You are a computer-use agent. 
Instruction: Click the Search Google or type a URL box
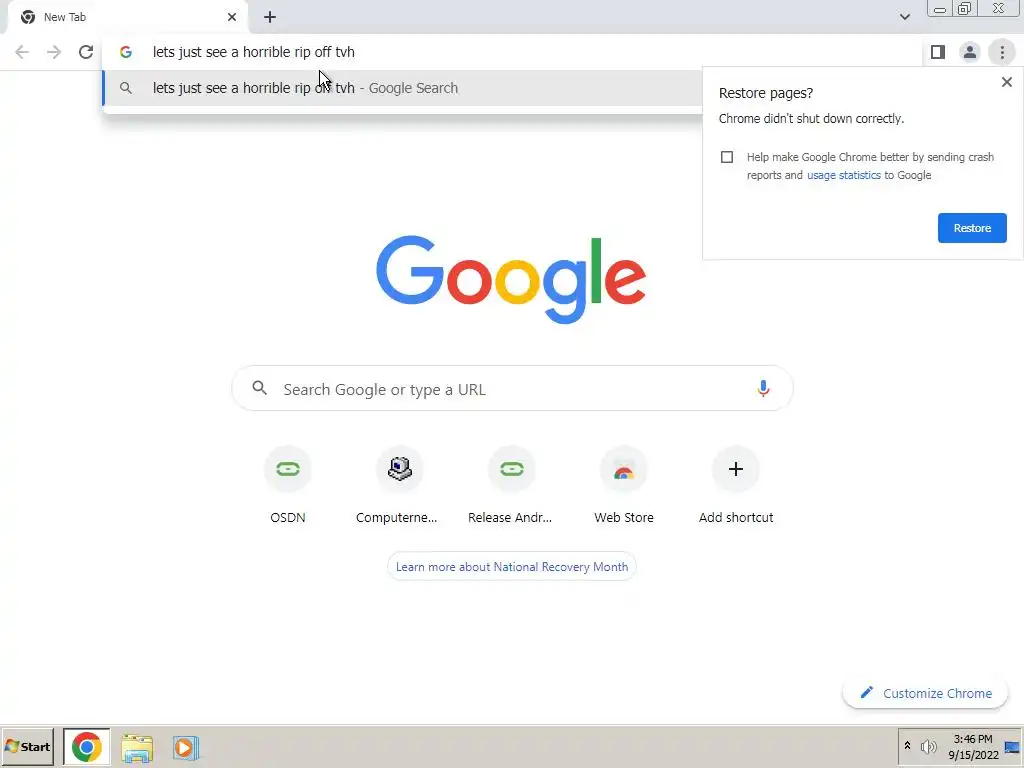(x=512, y=389)
